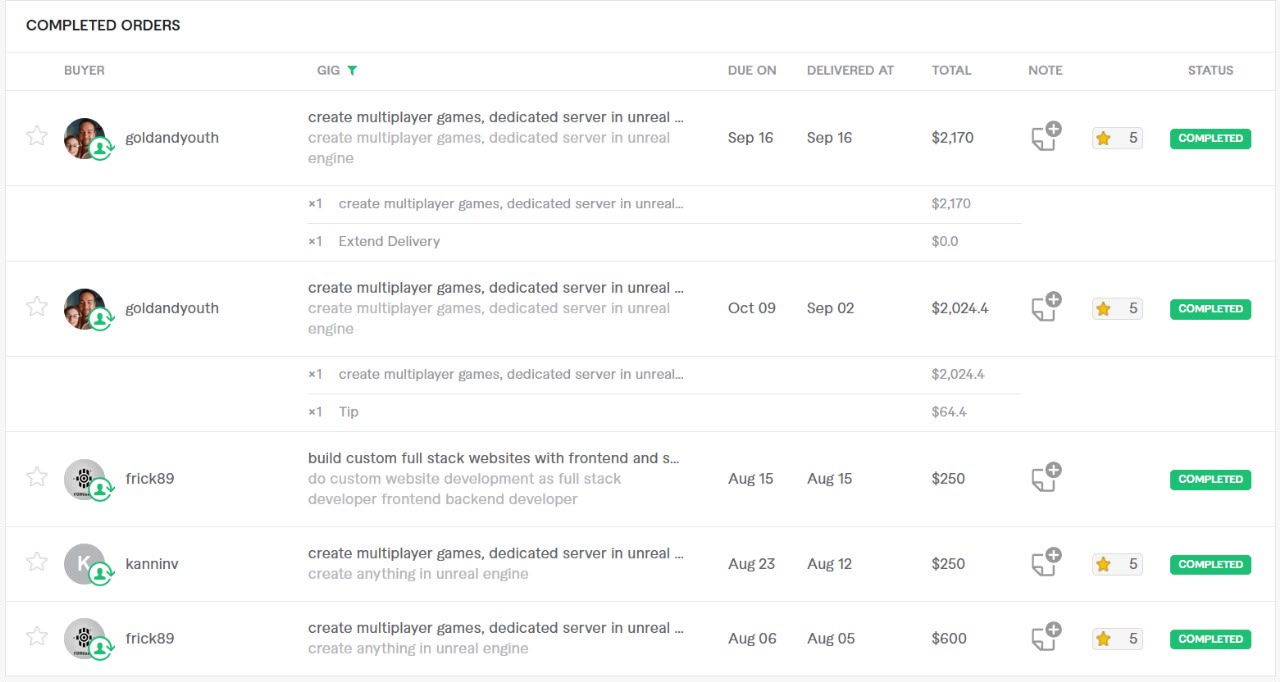Mark frick89 $250 order as starred
Image resolution: width=1280 pixels, height=682 pixels.
point(37,477)
